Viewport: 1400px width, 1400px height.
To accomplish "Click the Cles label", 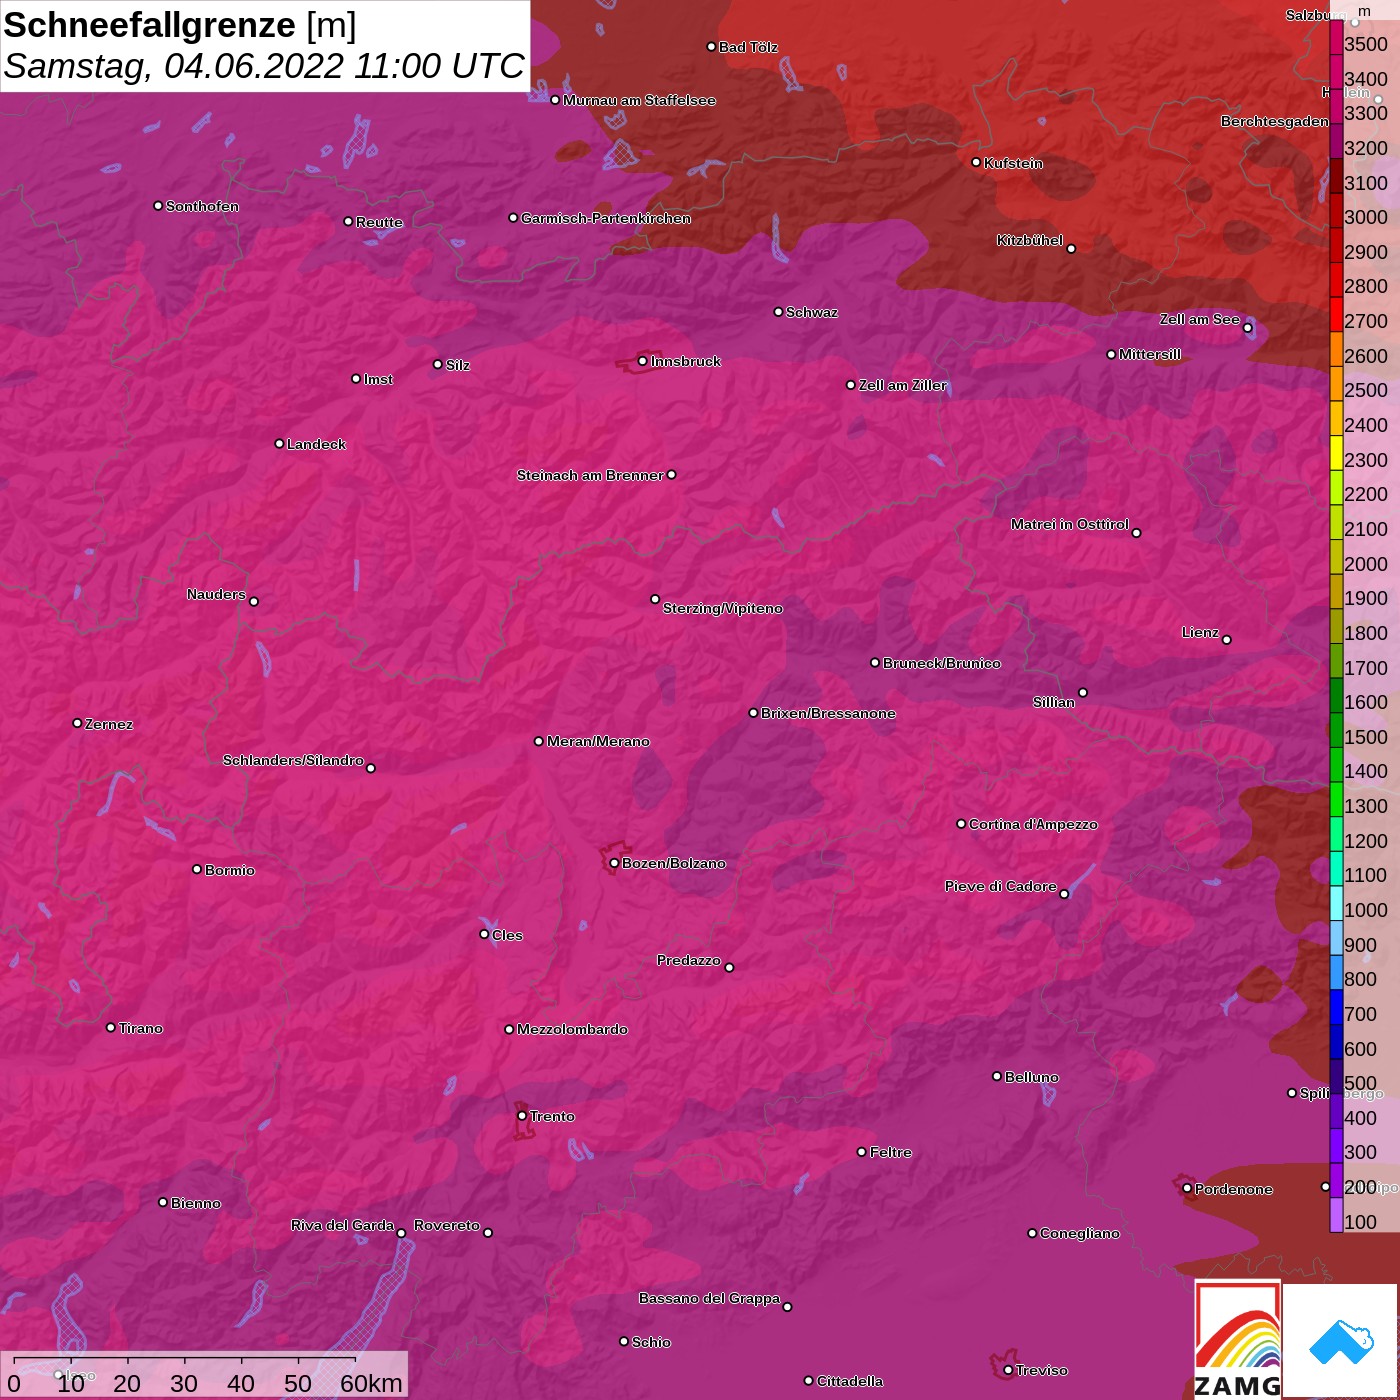I will click(x=507, y=935).
